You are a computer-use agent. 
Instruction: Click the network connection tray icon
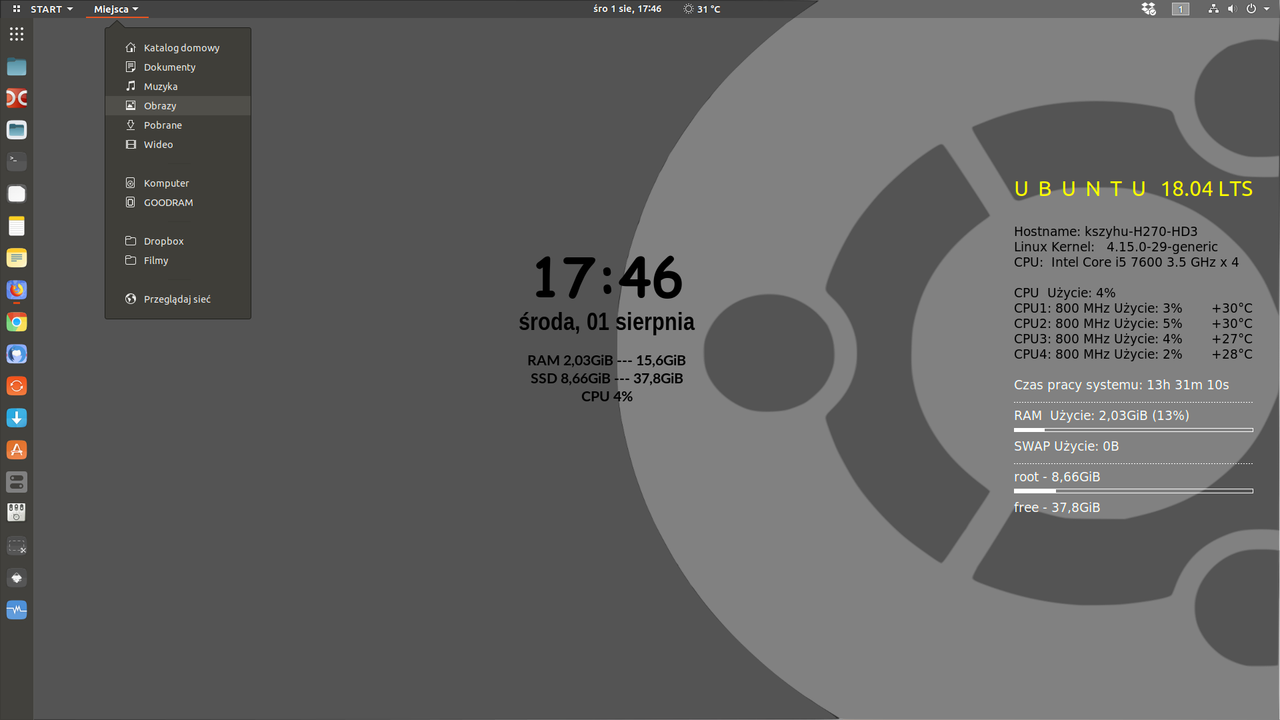[x=1214, y=9]
